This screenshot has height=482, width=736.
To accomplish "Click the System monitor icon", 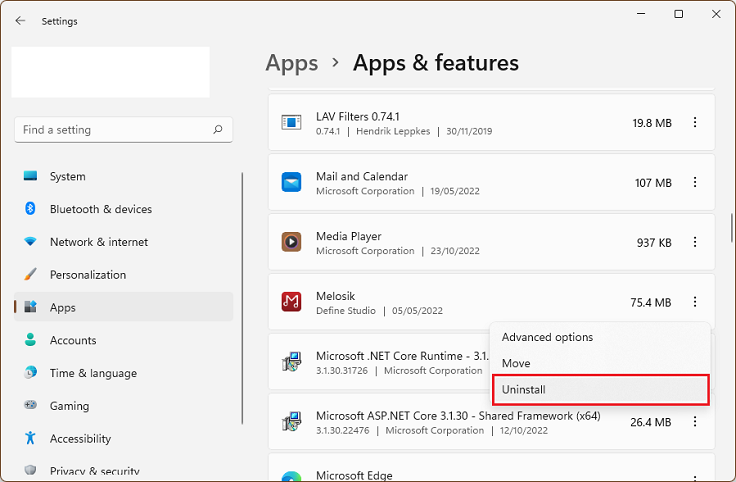I will point(31,176).
